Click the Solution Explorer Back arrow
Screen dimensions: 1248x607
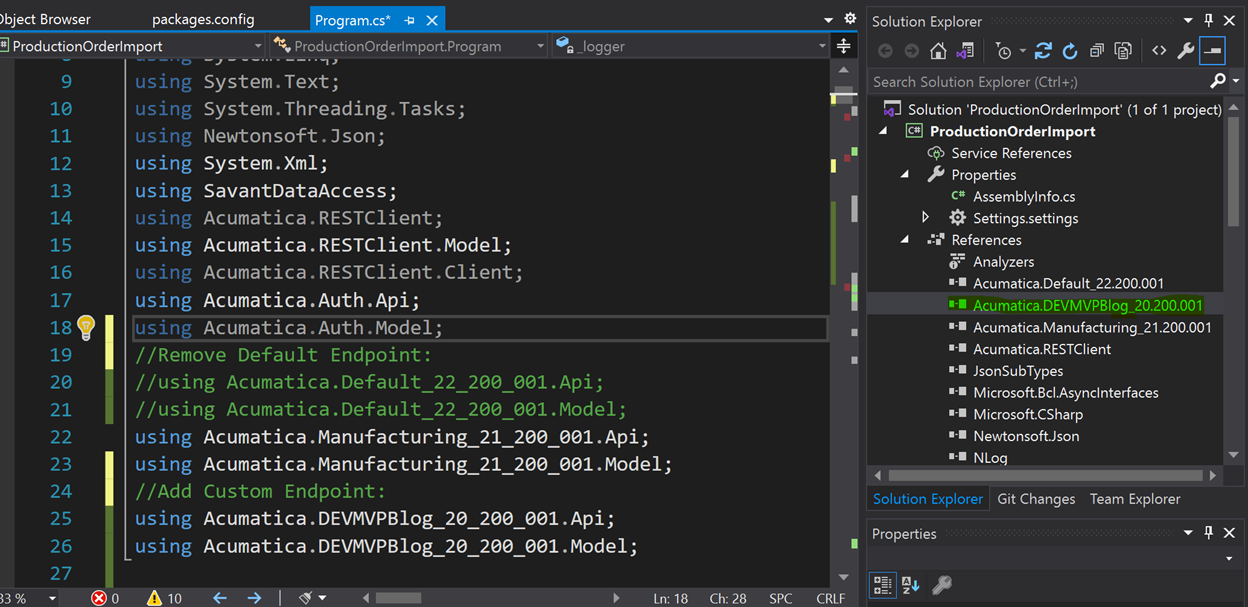click(885, 51)
